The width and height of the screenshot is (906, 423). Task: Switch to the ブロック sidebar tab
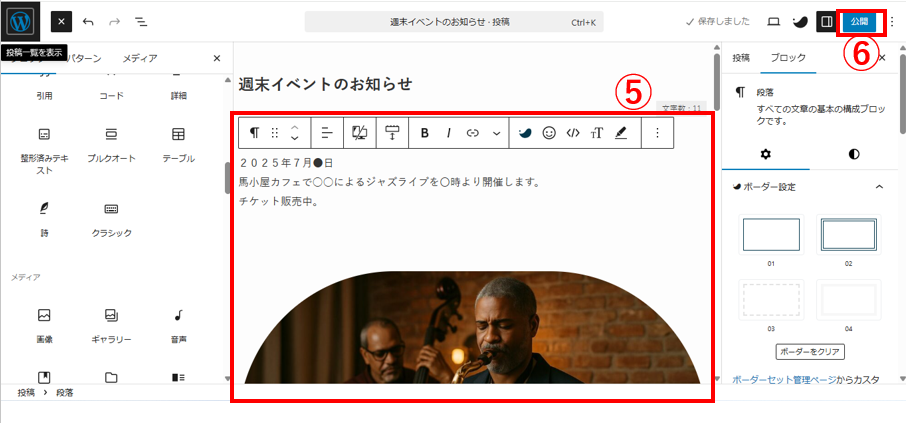coord(788,58)
